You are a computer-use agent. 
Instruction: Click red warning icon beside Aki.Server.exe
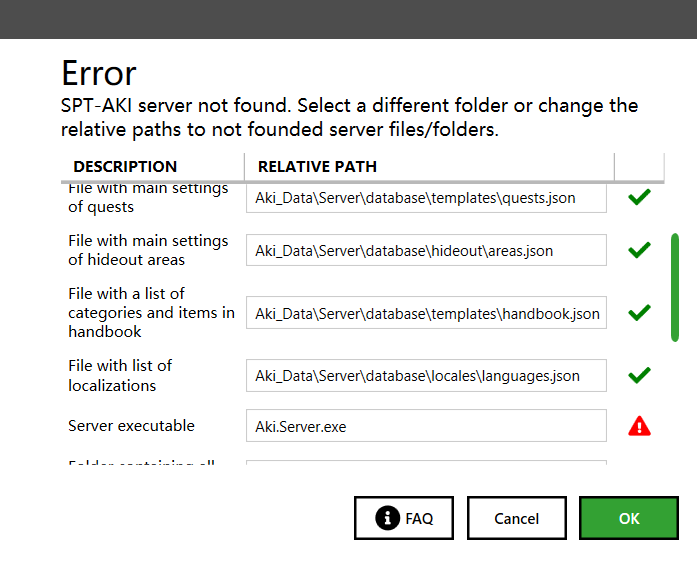639,426
